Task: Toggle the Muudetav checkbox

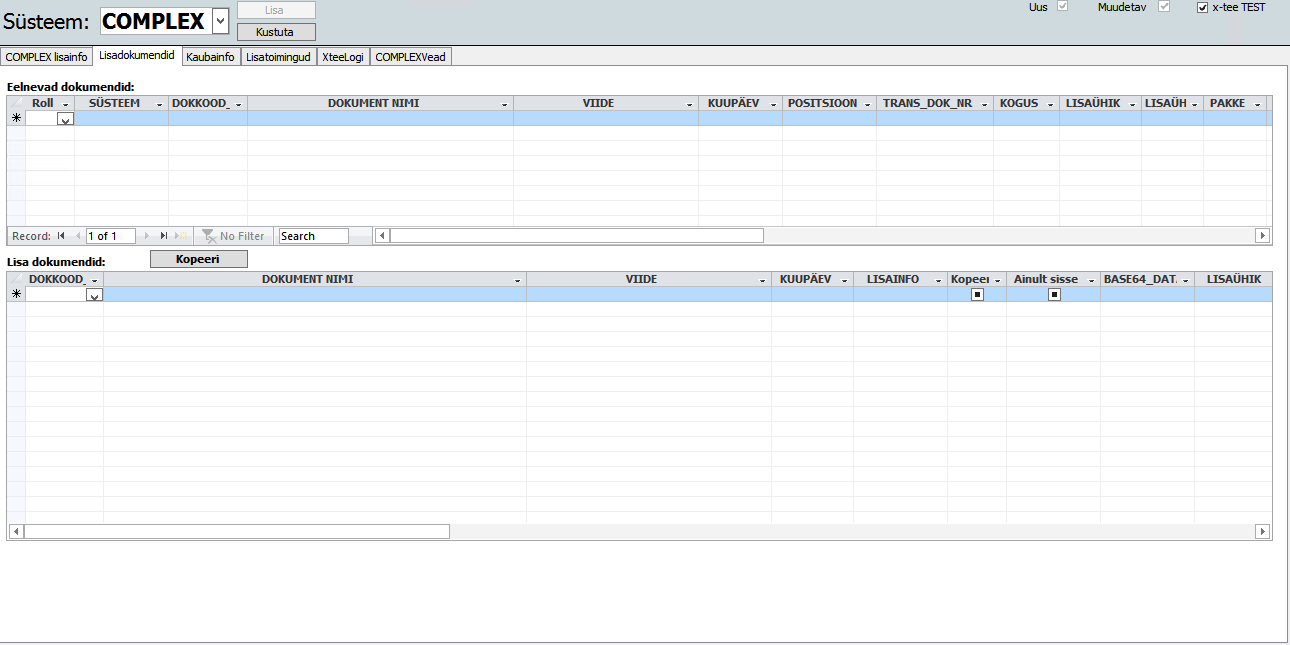Action: point(1164,7)
